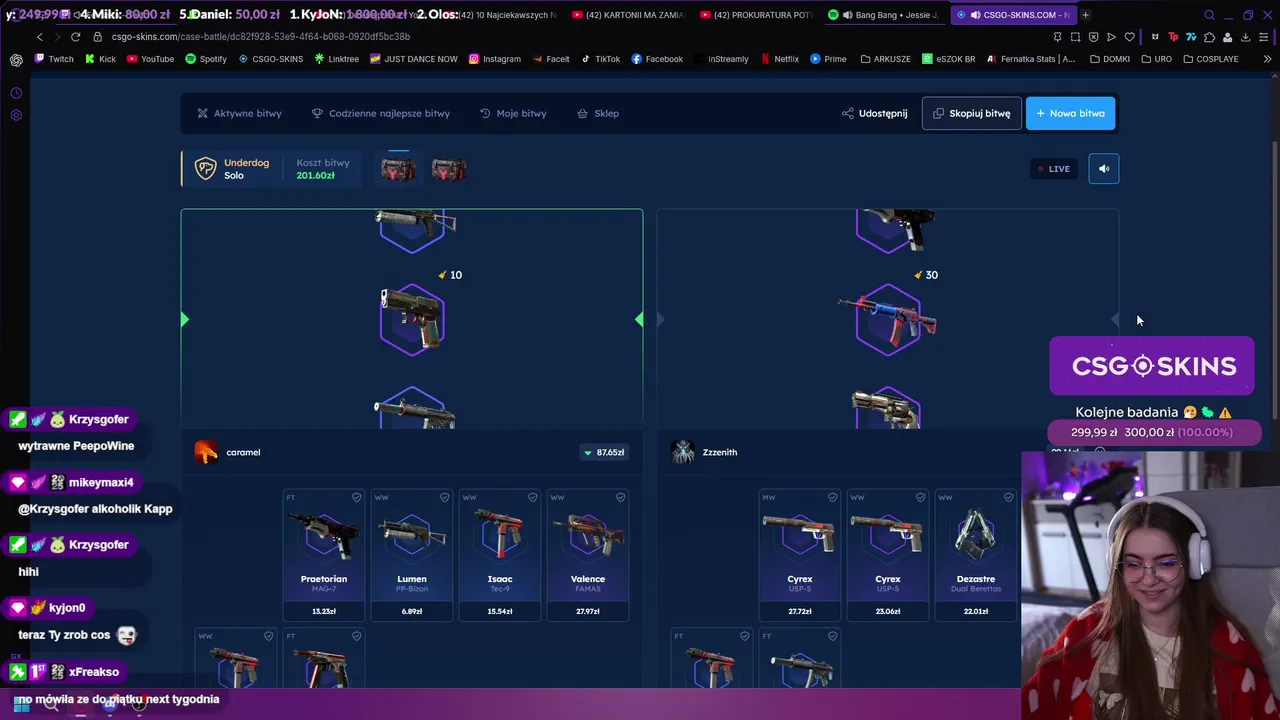This screenshot has height=720, width=1280.
Task: Open the Instagram bookmark
Action: [495, 59]
